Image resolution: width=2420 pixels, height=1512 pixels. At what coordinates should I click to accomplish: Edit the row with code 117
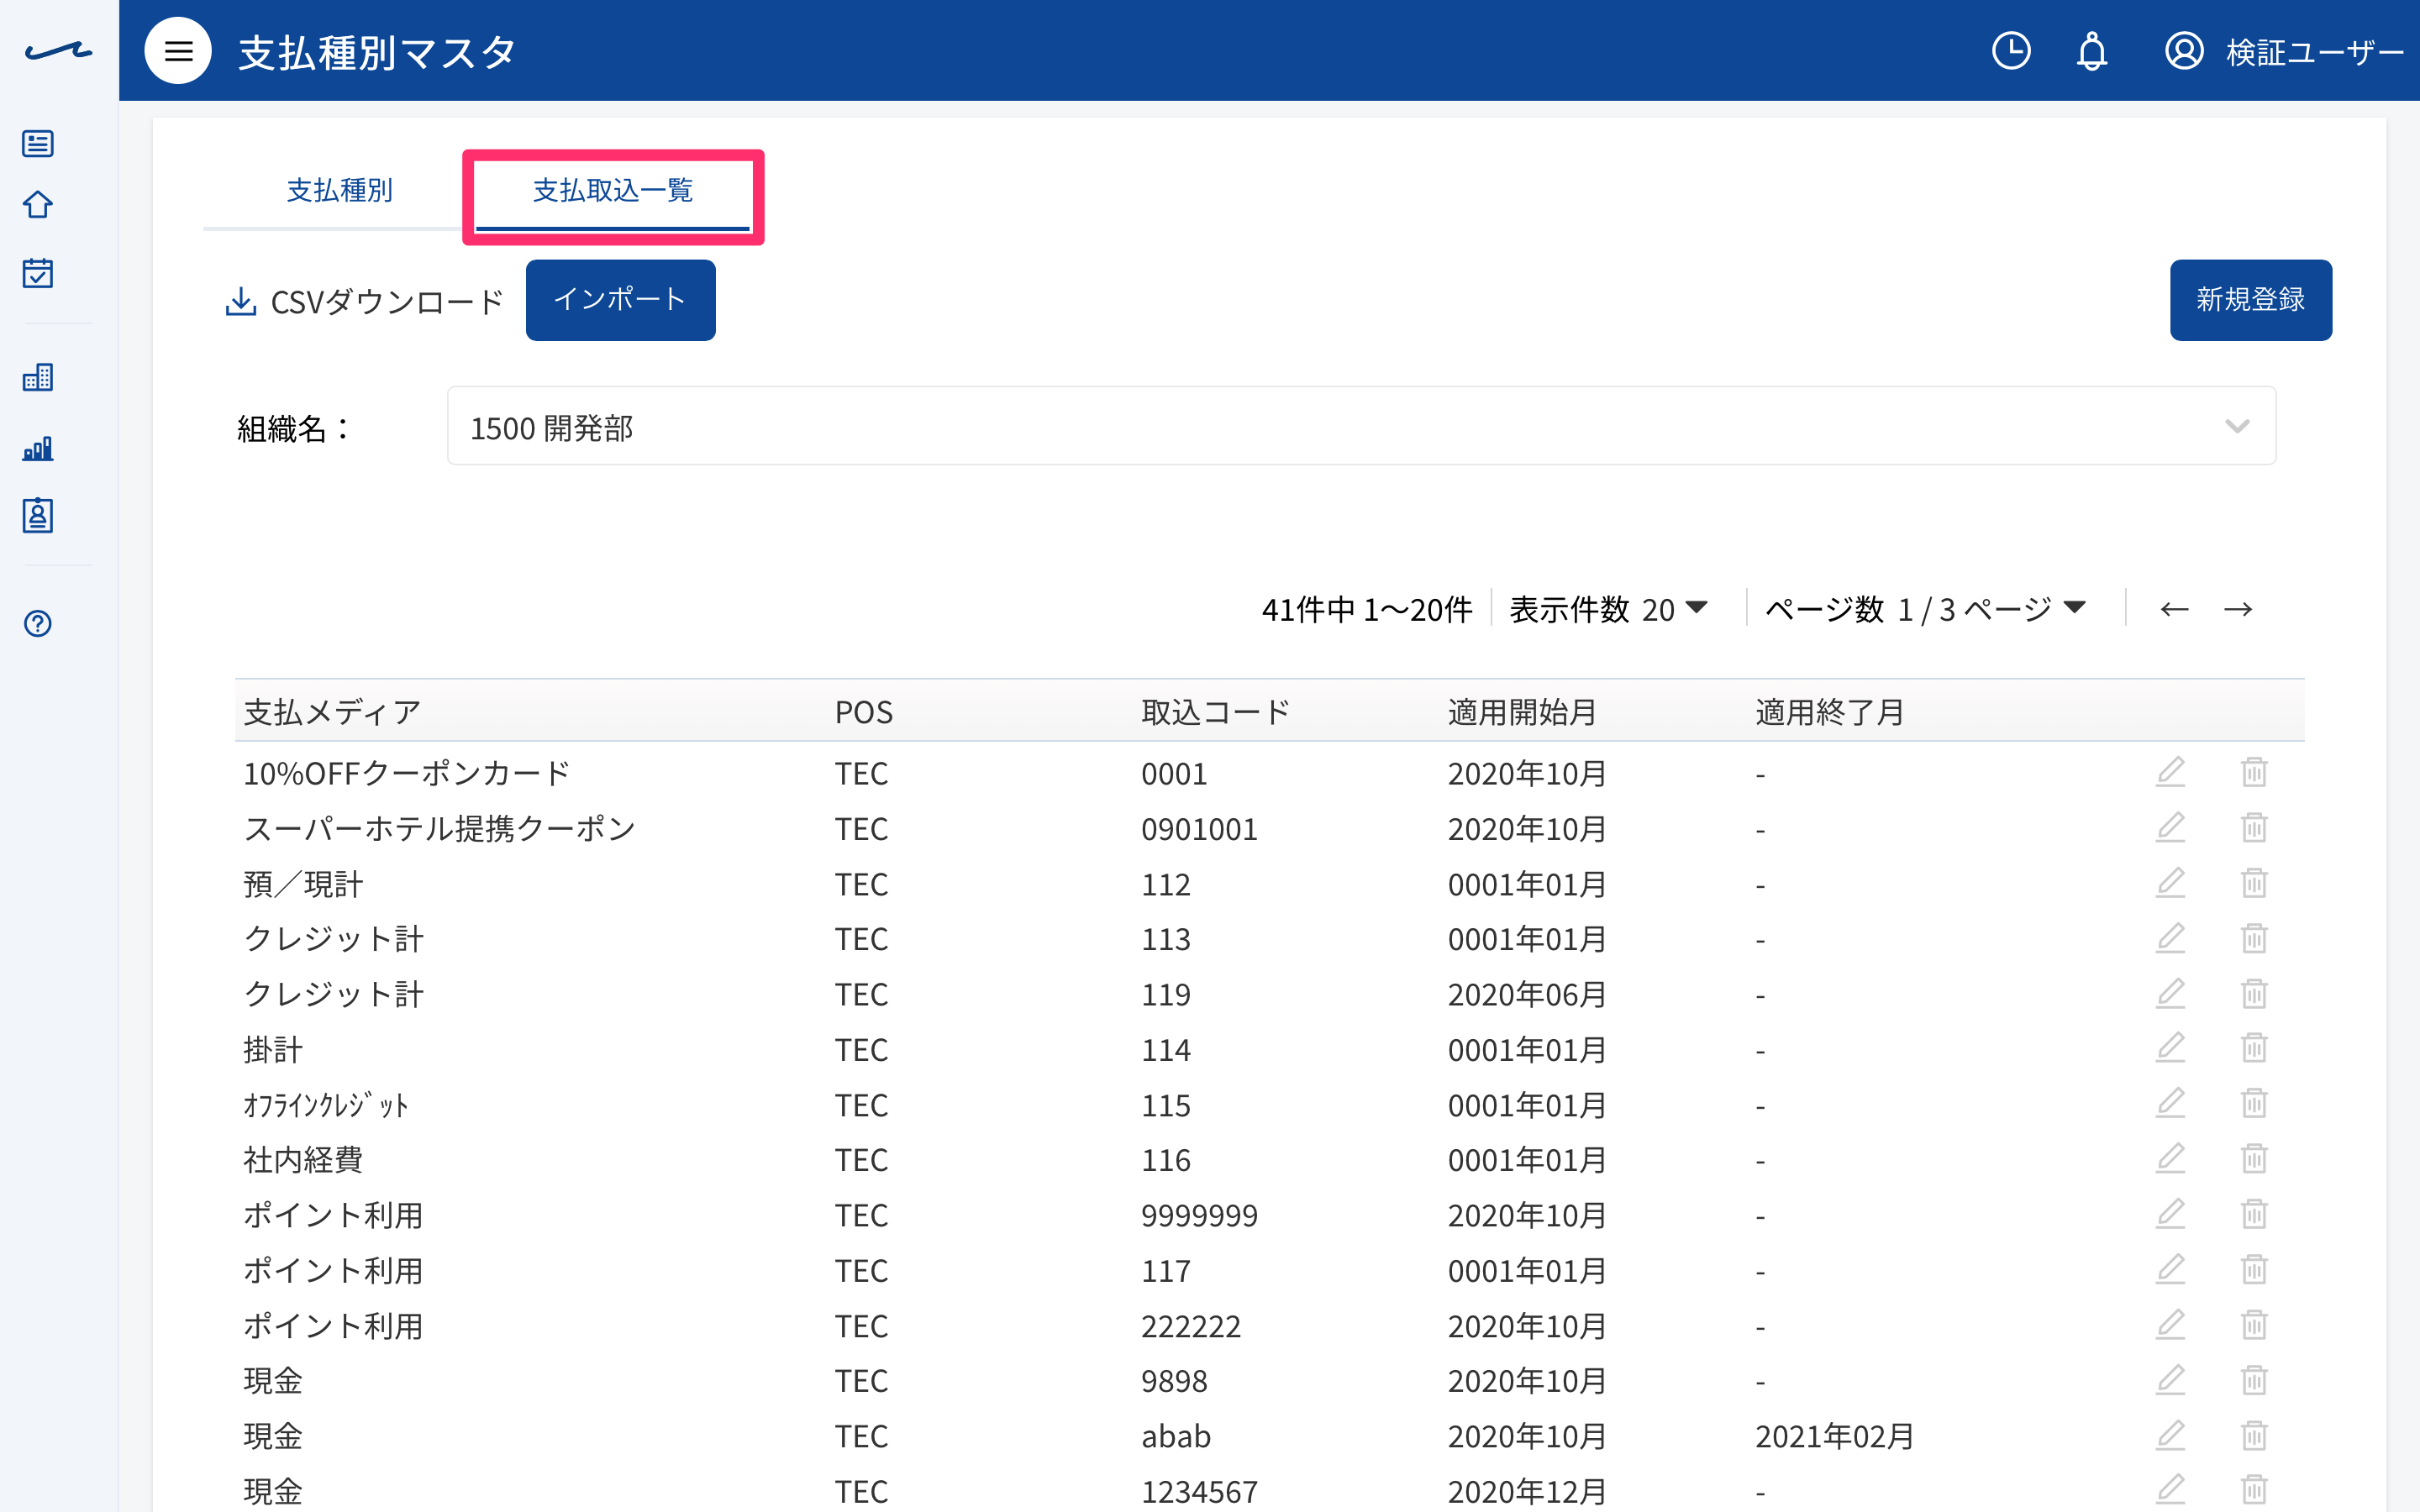coord(2170,1270)
